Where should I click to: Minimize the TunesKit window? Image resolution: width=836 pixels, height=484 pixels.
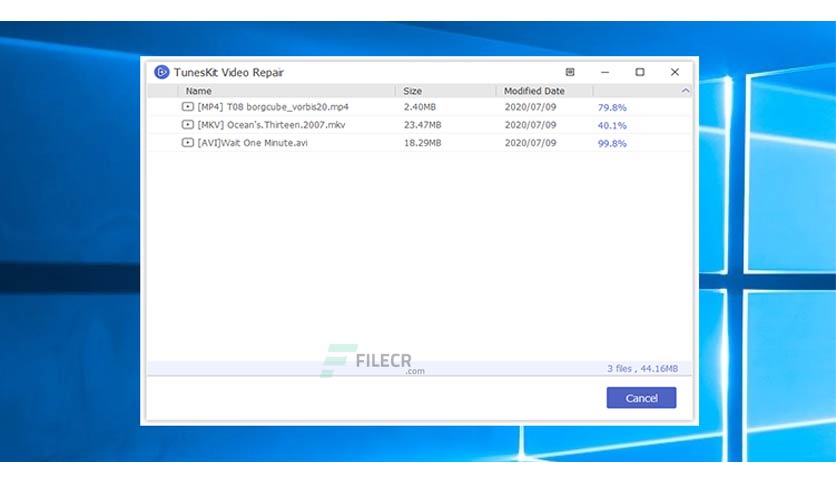tap(605, 72)
